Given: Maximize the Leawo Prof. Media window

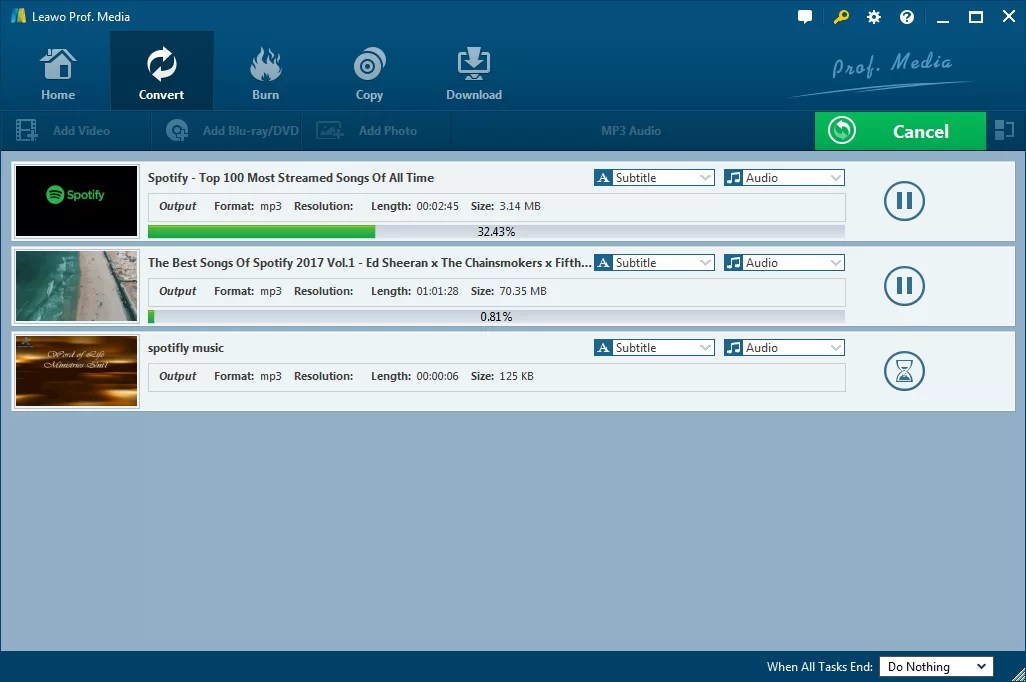Looking at the screenshot, I should (976, 17).
